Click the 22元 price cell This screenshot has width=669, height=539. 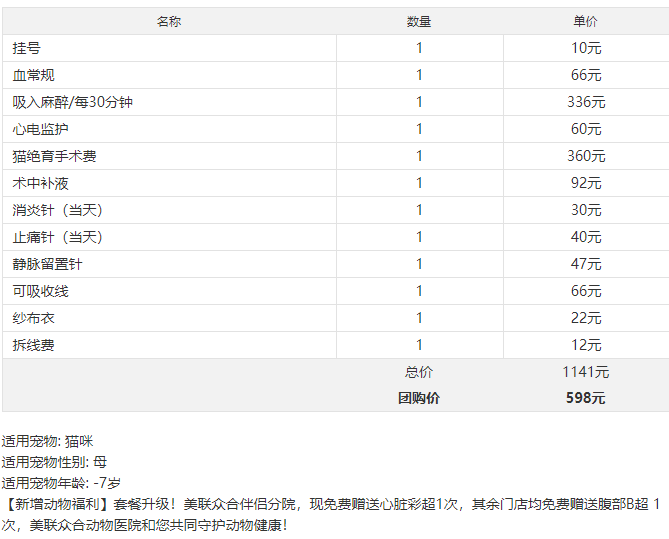tap(586, 318)
